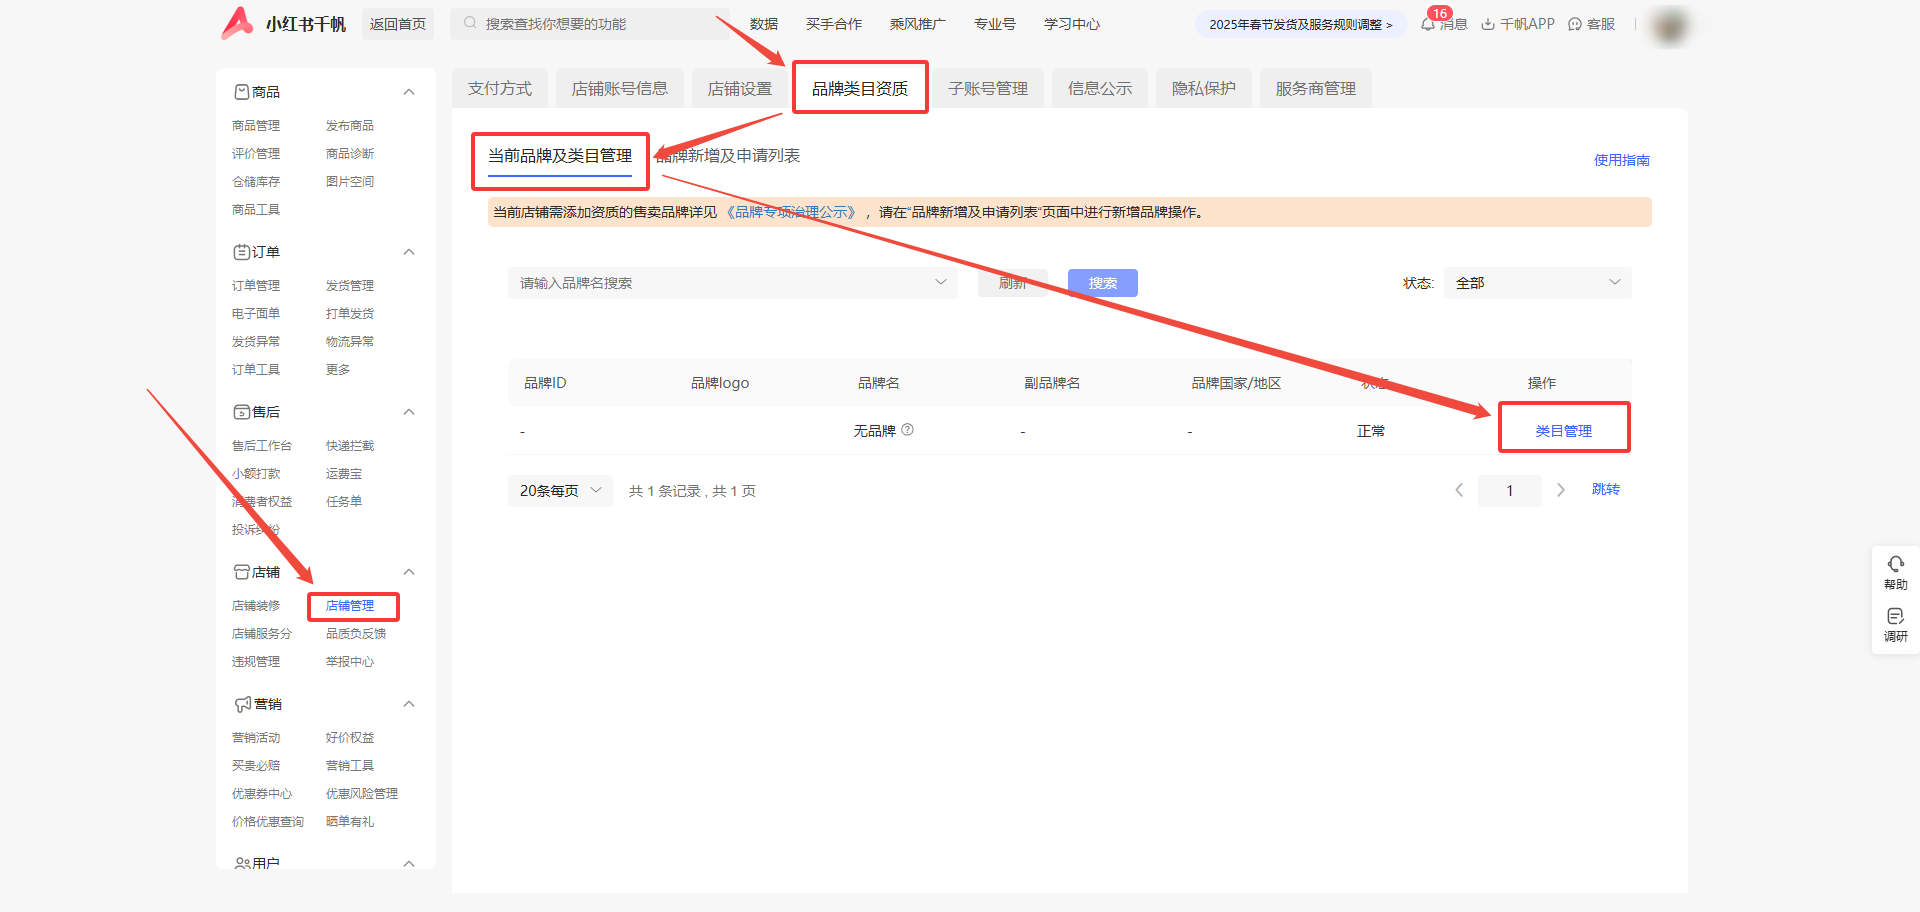Open 发布商品 in the sidebar
1920x912 pixels.
[x=350, y=126]
